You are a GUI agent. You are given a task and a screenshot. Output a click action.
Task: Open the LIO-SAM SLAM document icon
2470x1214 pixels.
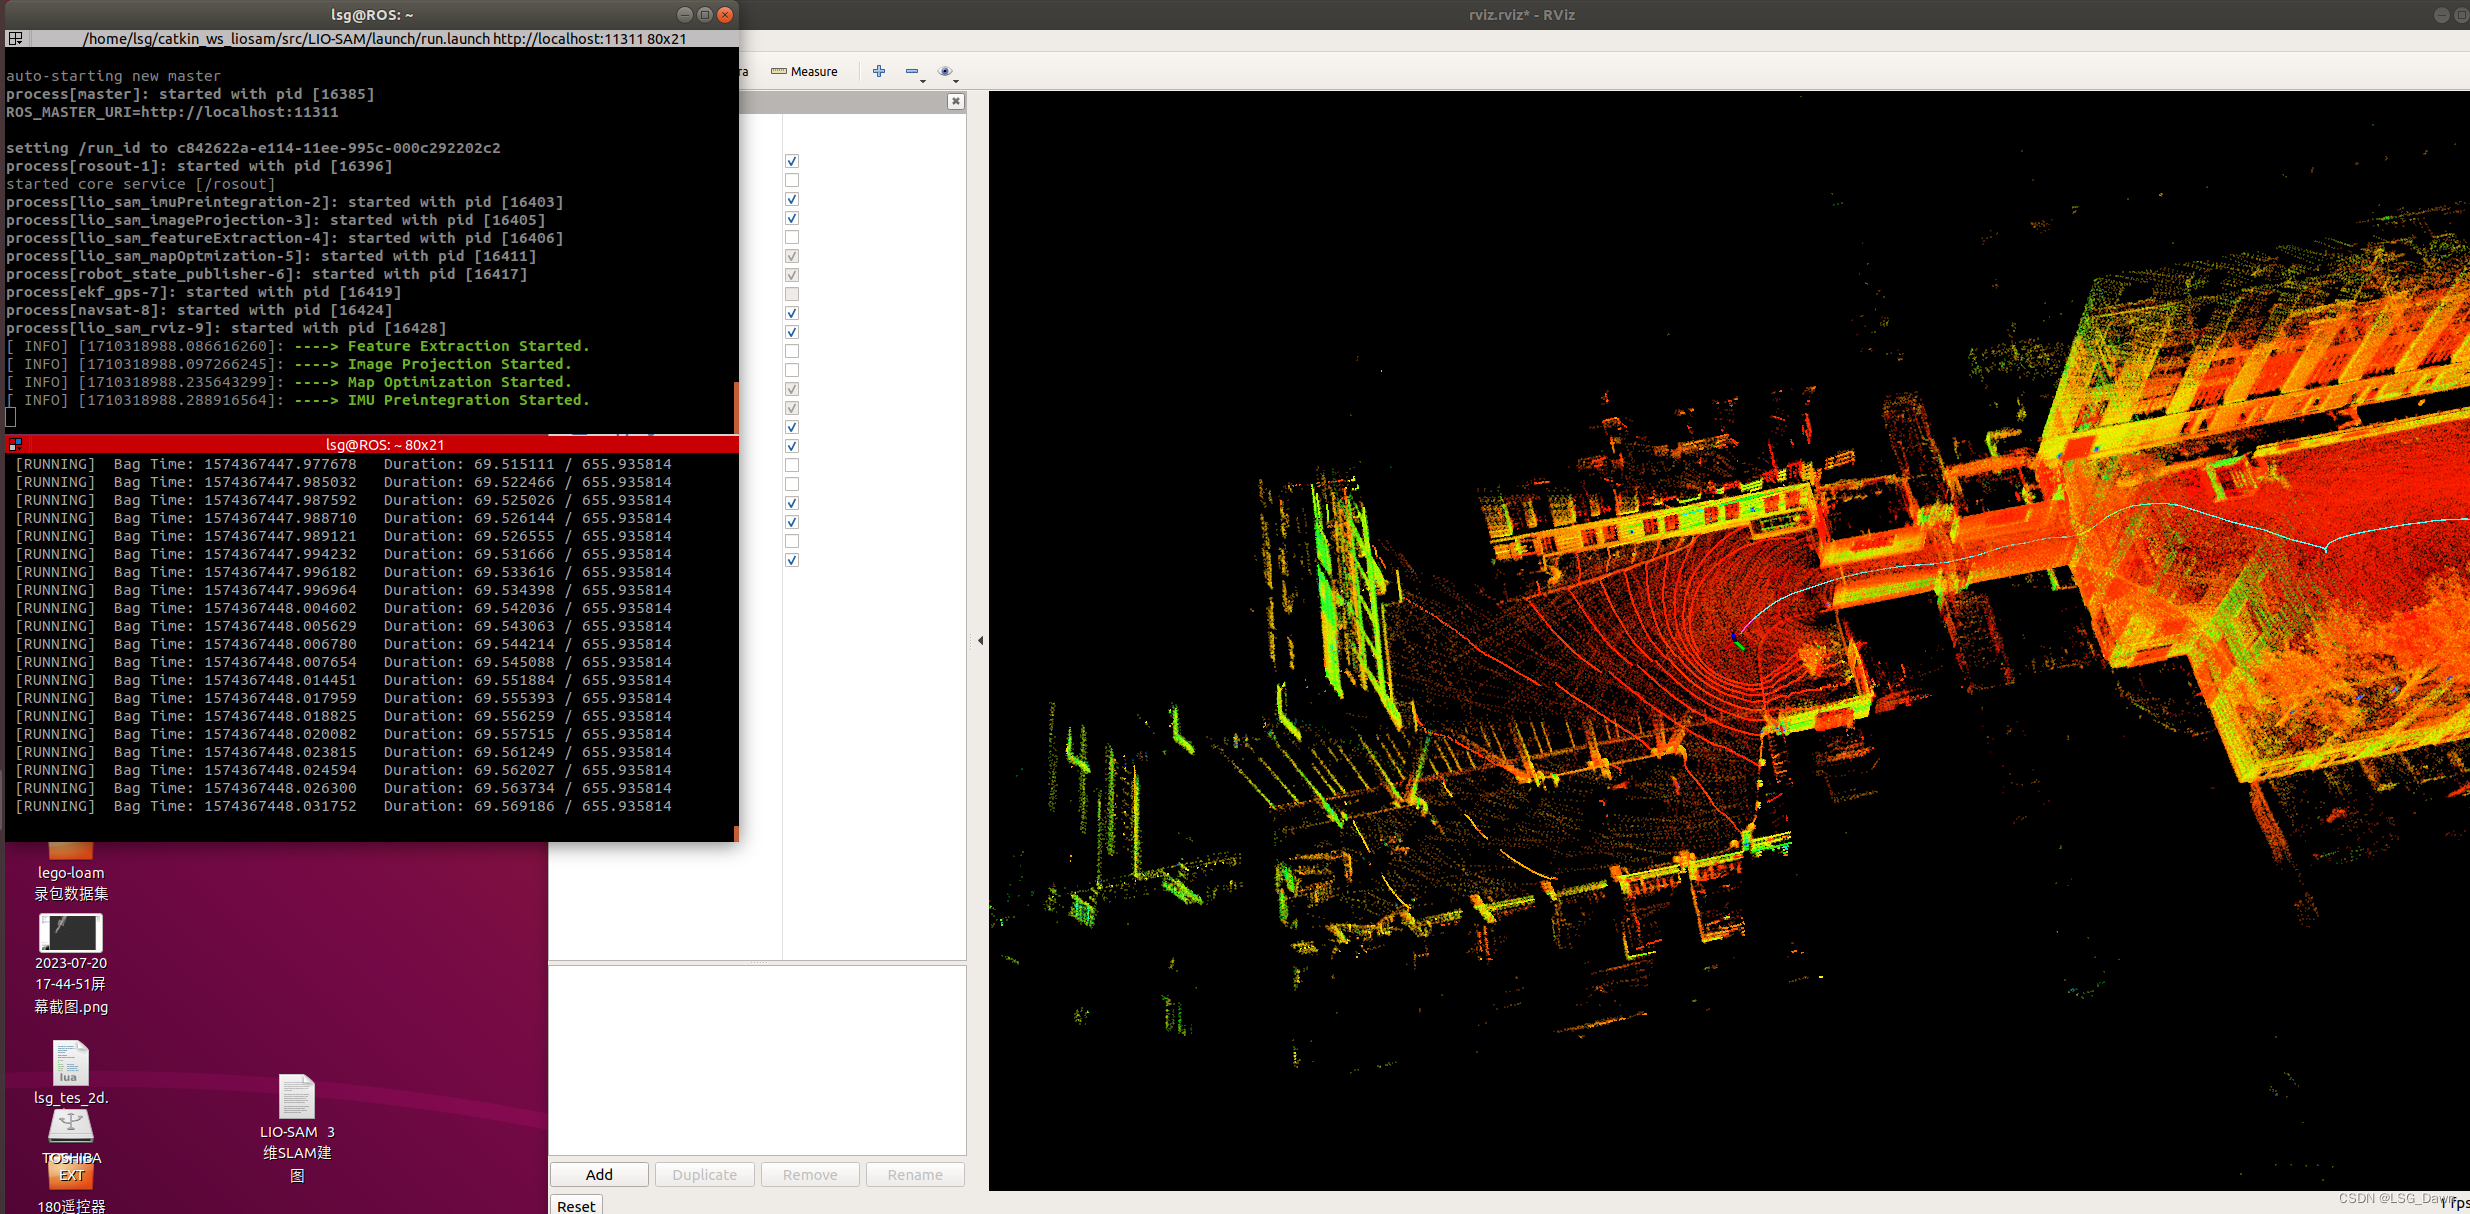click(x=296, y=1097)
